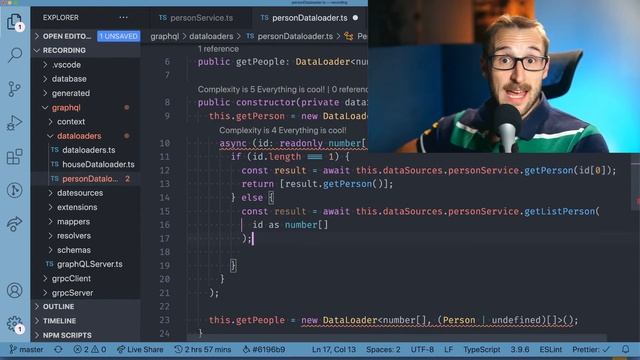Click Prettier status item
This screenshot has width=640, height=360.
pyautogui.click(x=591, y=349)
